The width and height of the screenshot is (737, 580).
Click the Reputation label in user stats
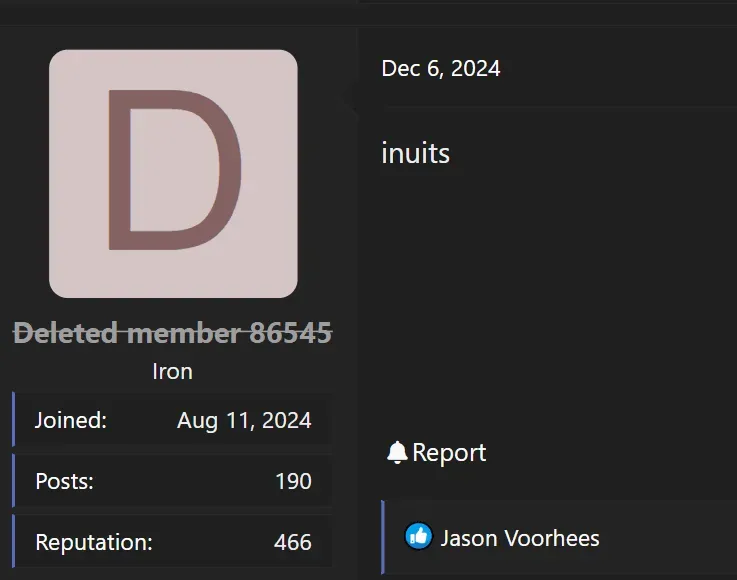94,542
